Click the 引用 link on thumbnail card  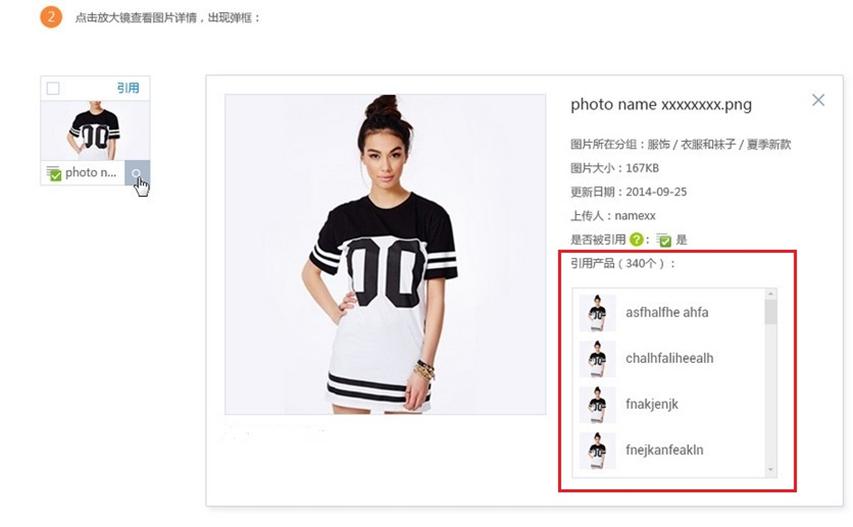pos(128,88)
